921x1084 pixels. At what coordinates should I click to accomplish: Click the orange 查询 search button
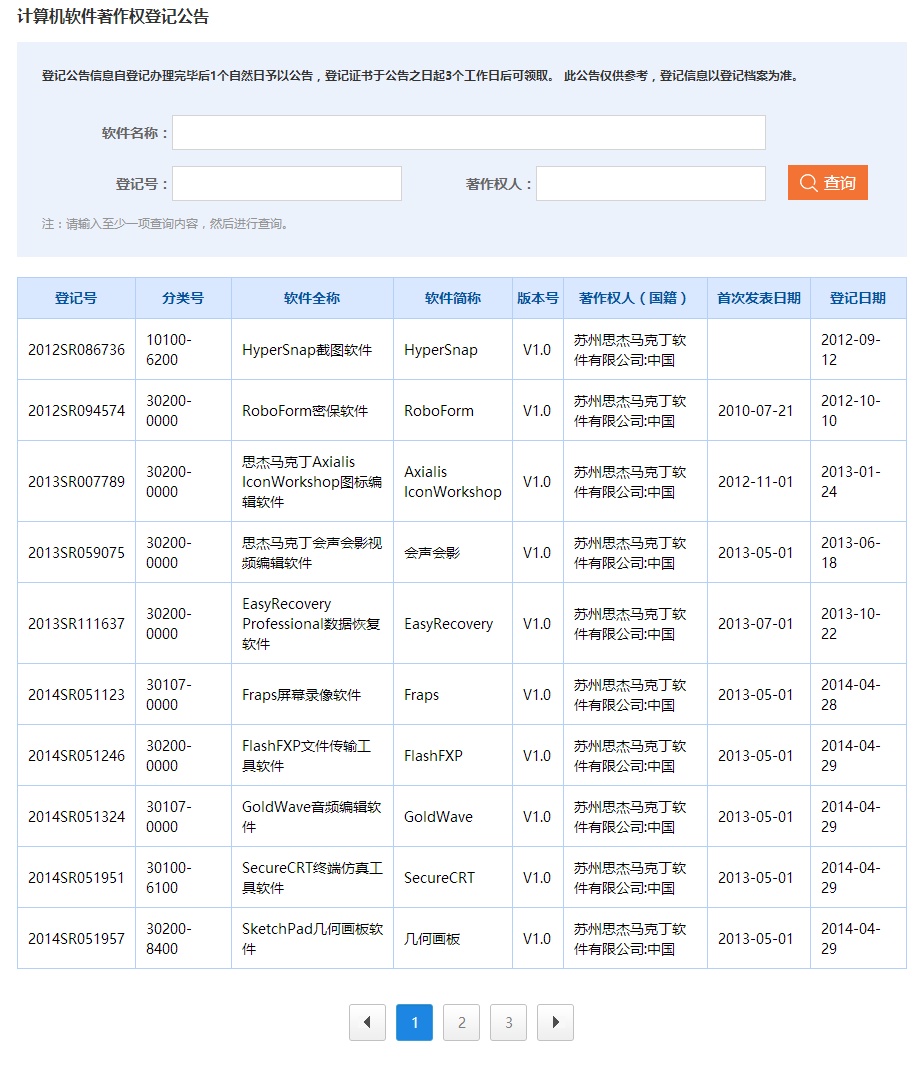coord(827,183)
